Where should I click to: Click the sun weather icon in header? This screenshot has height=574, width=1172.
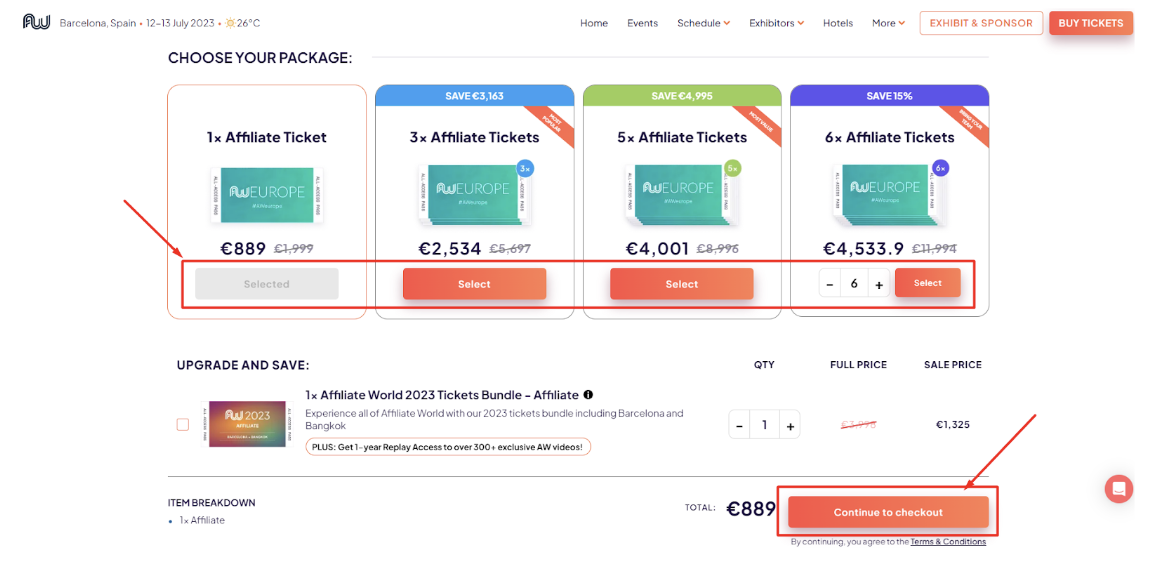click(x=230, y=23)
